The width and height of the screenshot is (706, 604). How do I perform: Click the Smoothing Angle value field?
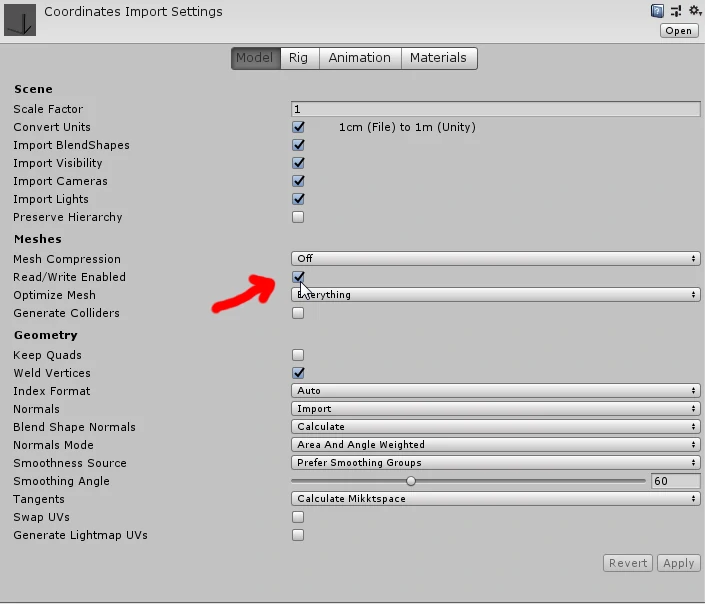(x=675, y=481)
